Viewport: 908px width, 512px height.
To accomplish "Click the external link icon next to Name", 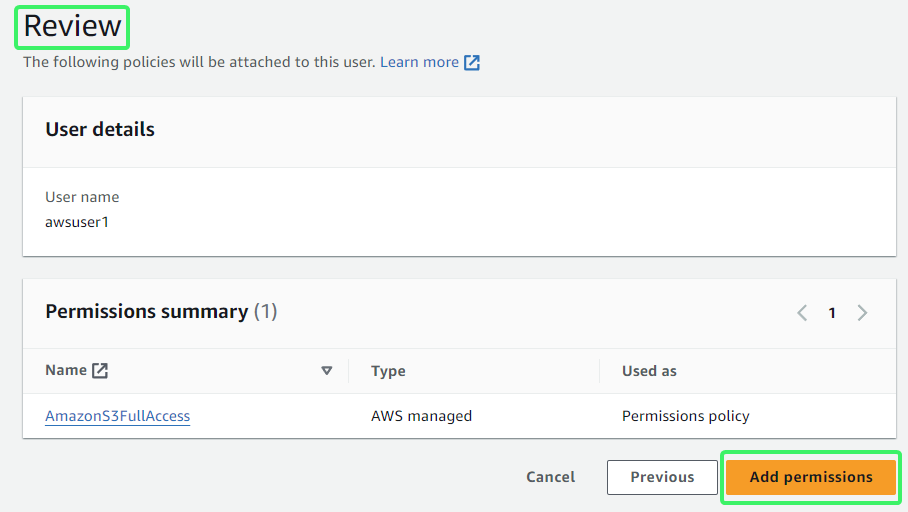I will [100, 371].
